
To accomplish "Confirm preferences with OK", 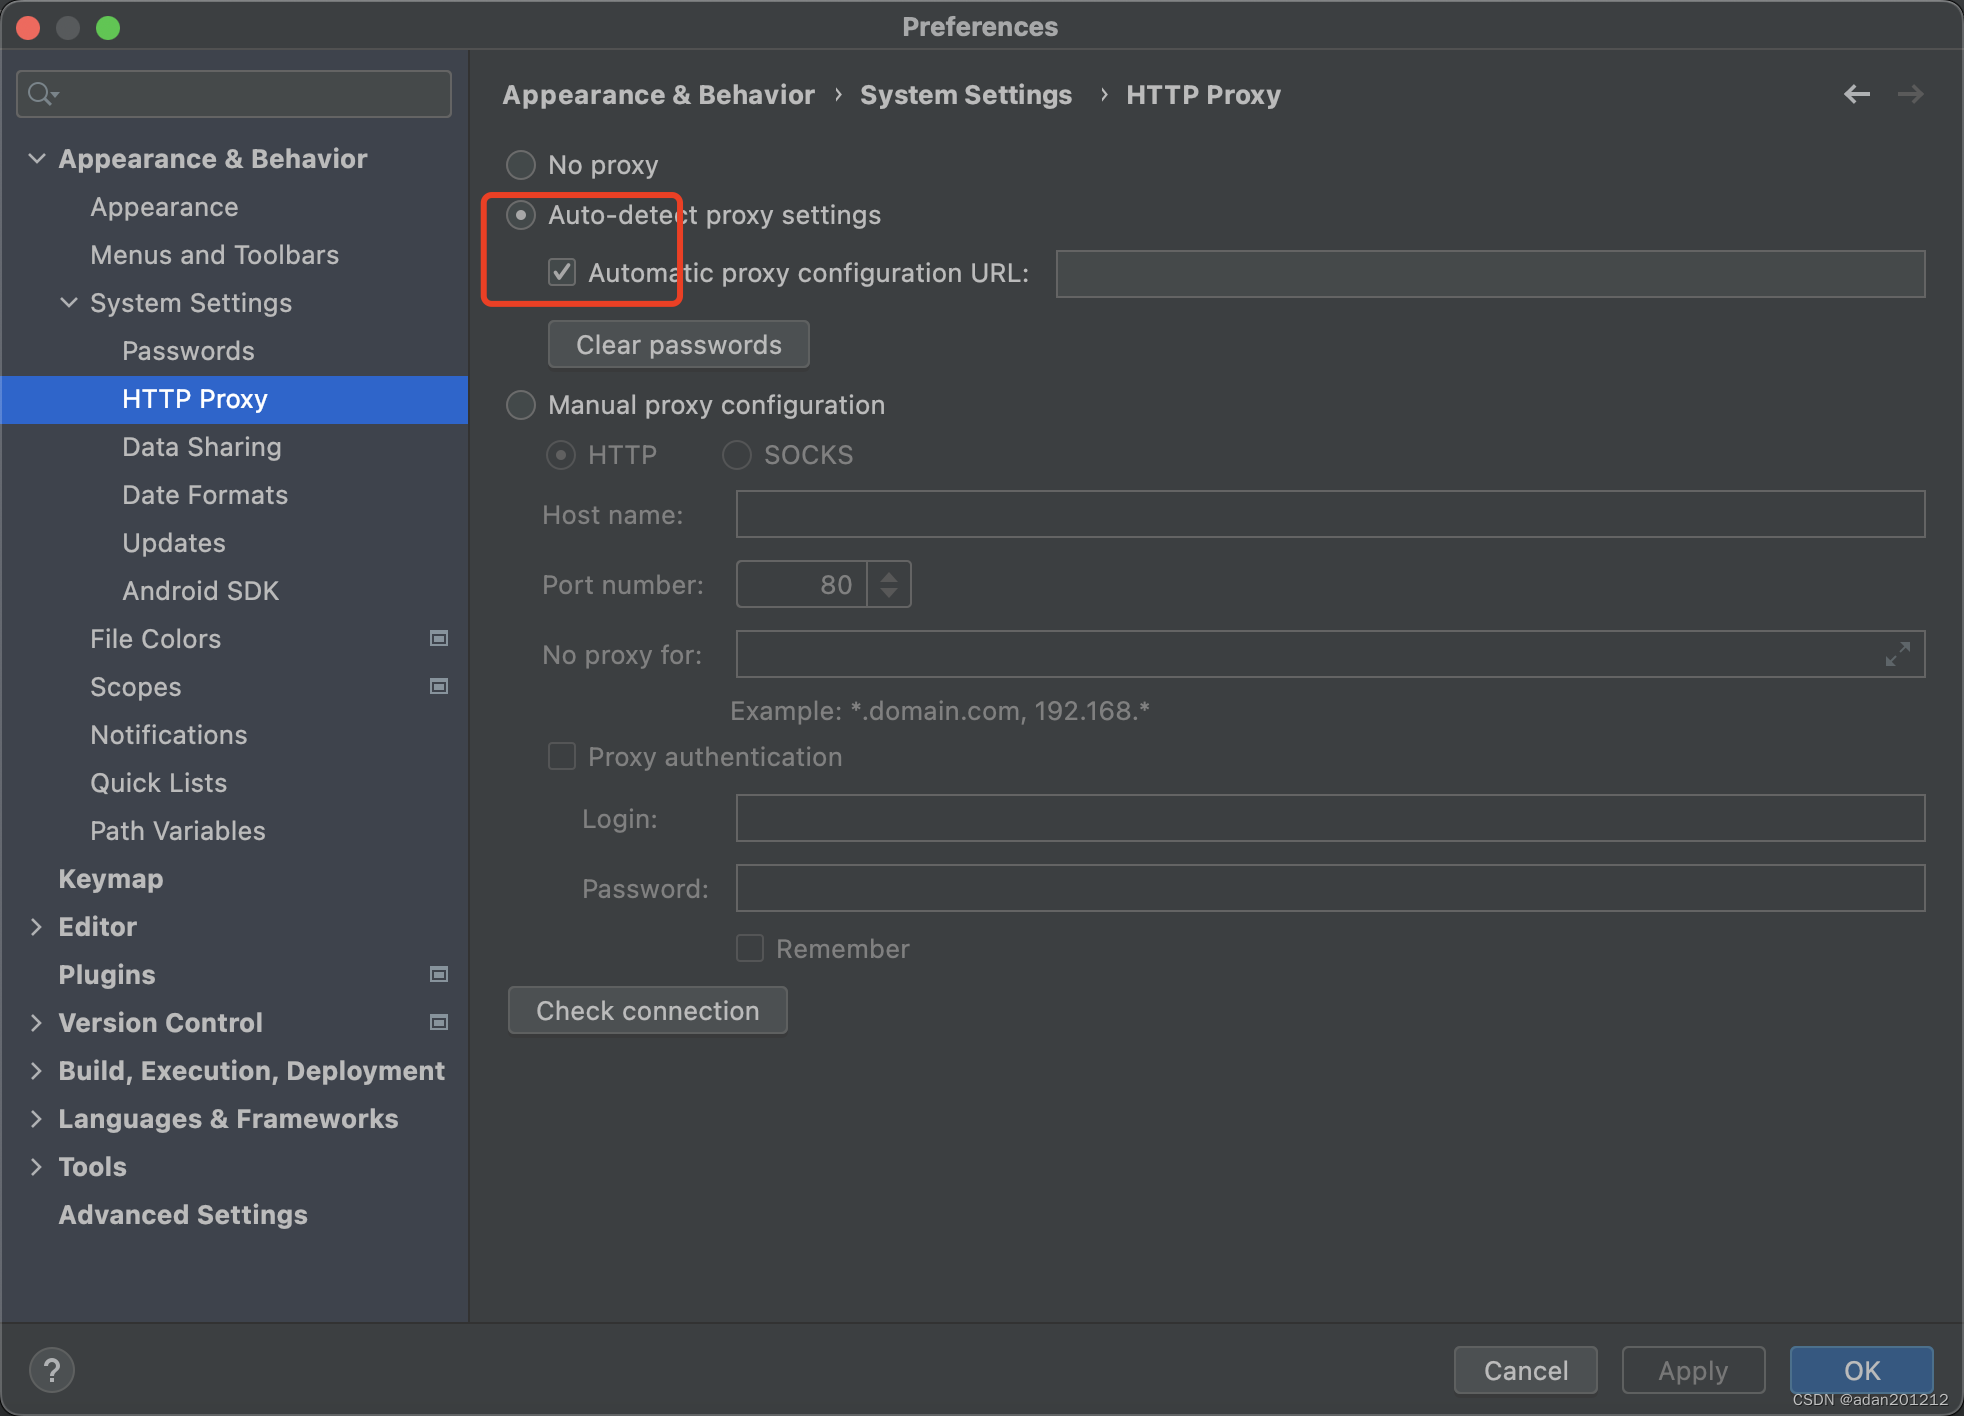I will [1861, 1370].
